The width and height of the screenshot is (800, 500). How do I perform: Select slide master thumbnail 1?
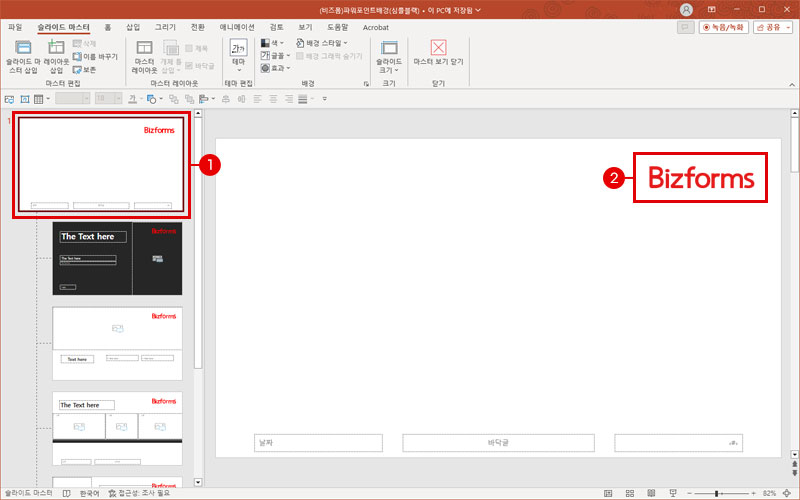(101, 164)
